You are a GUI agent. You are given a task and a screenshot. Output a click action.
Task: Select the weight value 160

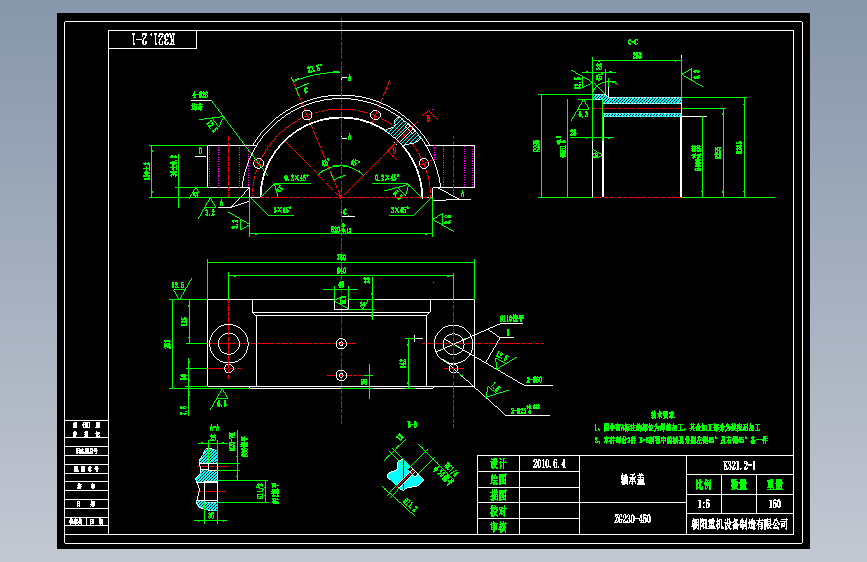(775, 504)
